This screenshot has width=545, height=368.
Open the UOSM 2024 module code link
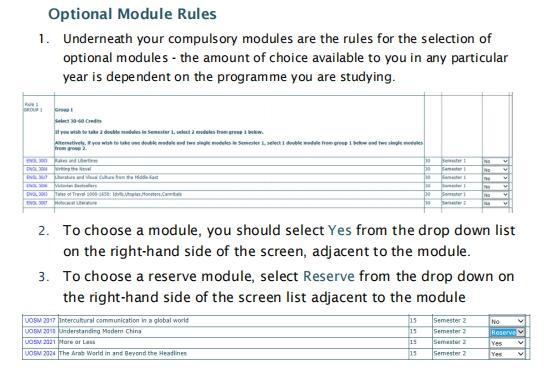coord(40,353)
